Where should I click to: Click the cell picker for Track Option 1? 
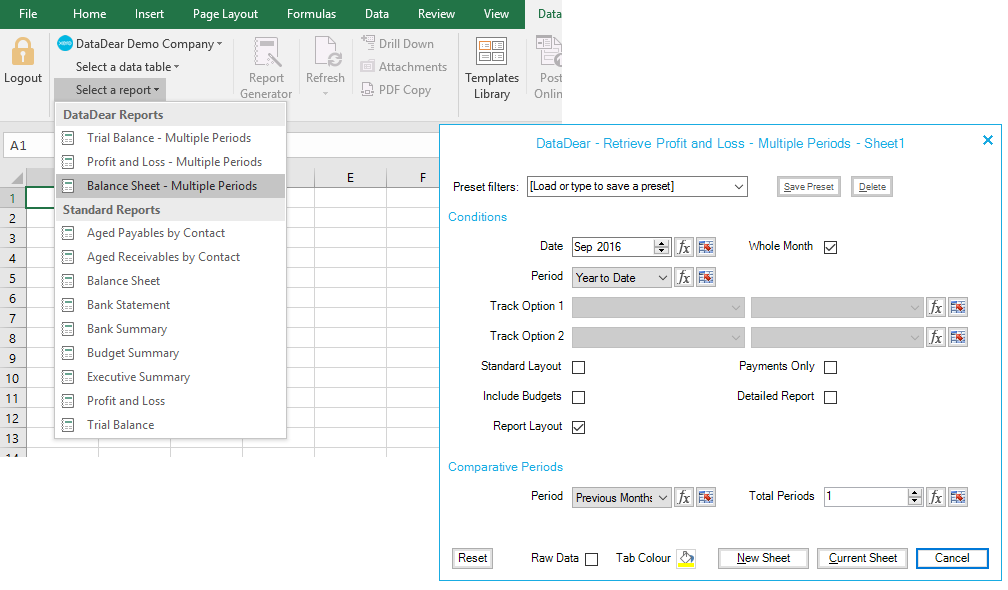point(958,307)
